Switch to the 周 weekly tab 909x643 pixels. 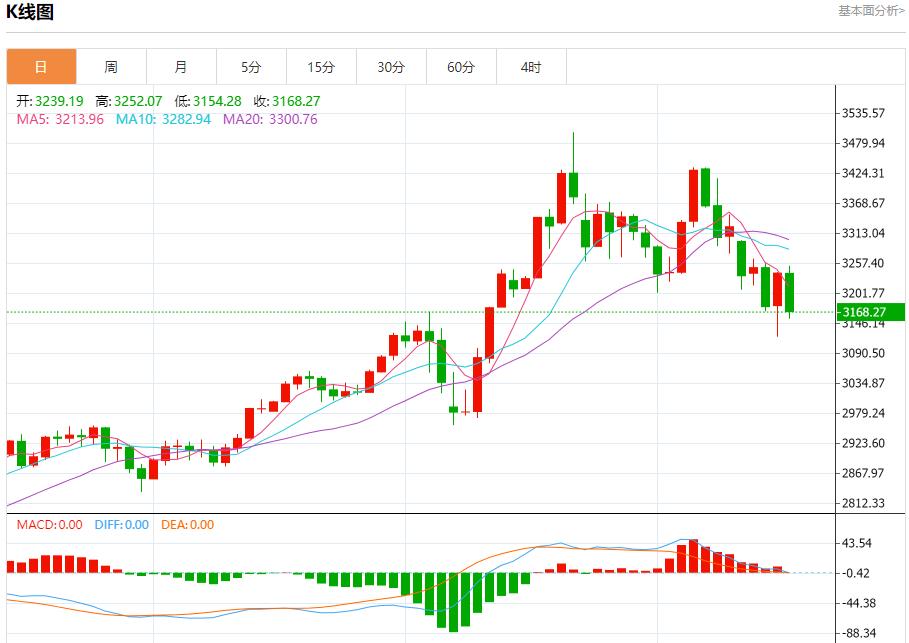pyautogui.click(x=111, y=67)
